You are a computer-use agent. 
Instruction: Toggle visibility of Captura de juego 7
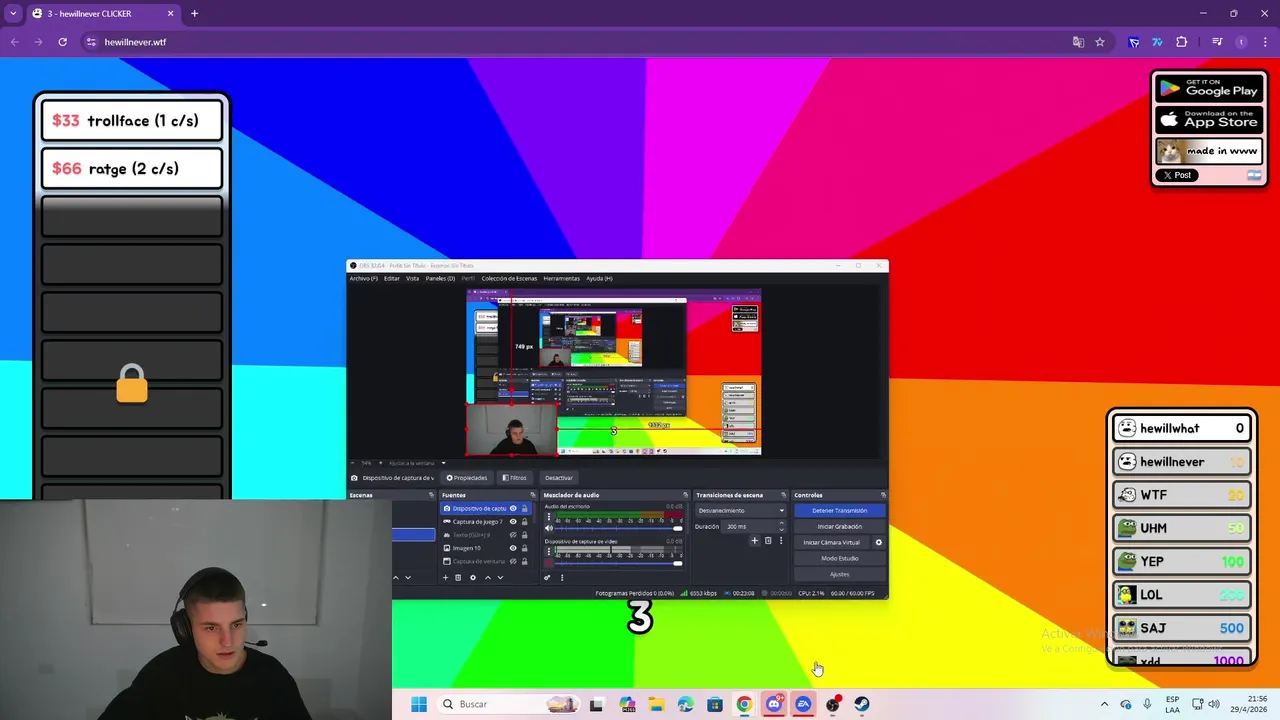(513, 522)
